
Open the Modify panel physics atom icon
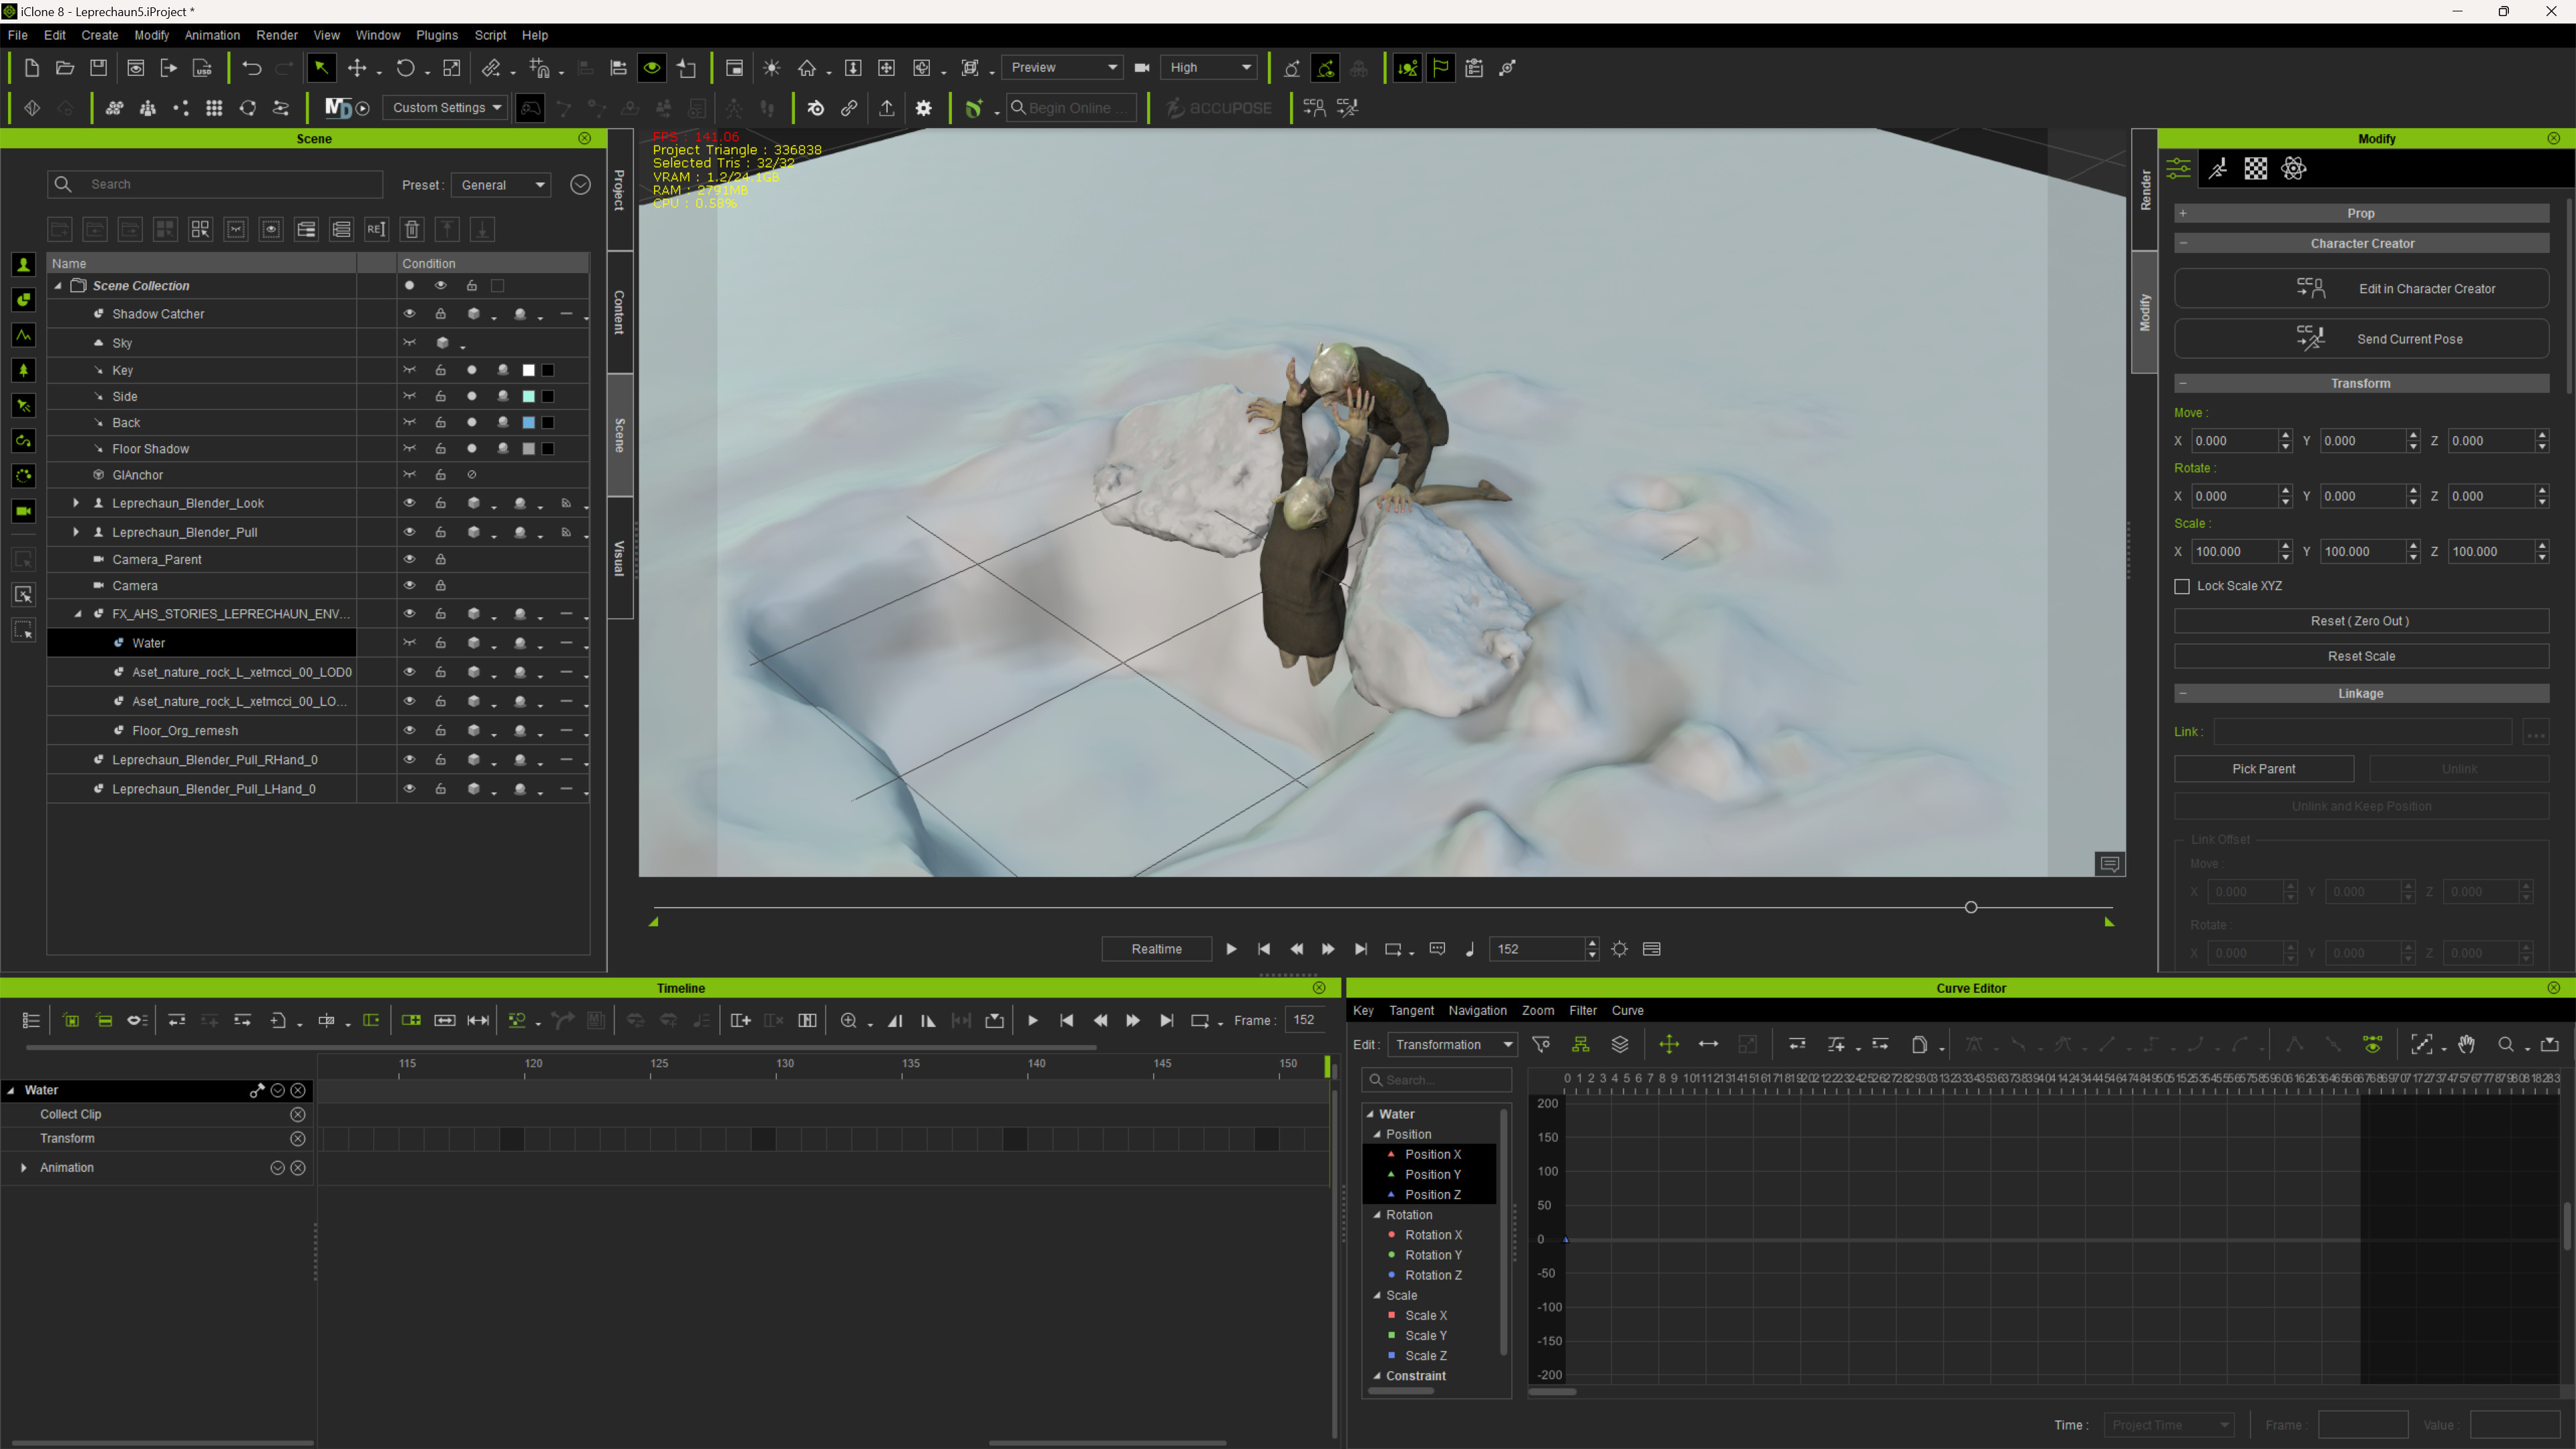pos(2294,168)
